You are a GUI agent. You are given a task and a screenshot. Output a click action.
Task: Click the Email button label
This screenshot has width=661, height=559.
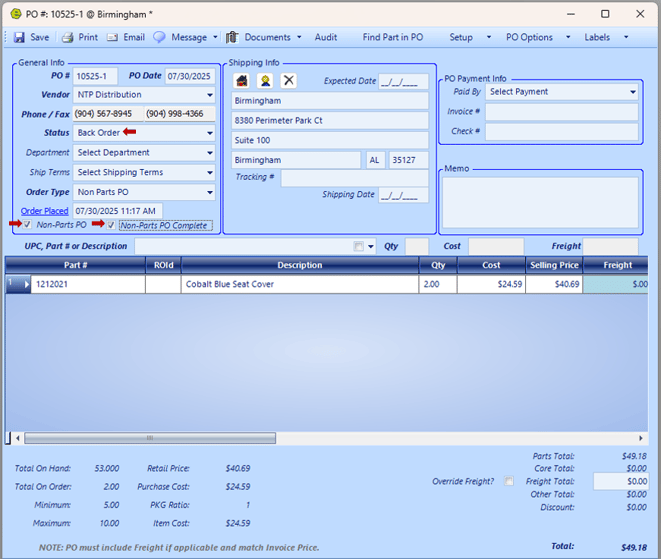(x=134, y=37)
